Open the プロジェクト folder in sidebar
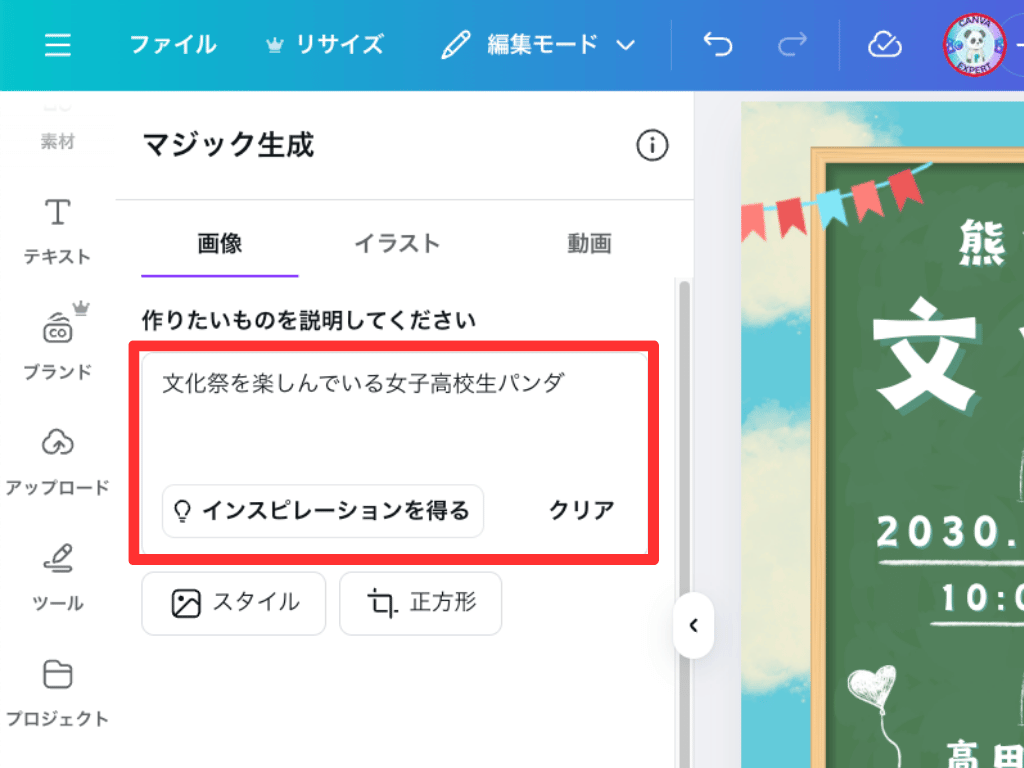This screenshot has width=1024, height=768. point(57,693)
